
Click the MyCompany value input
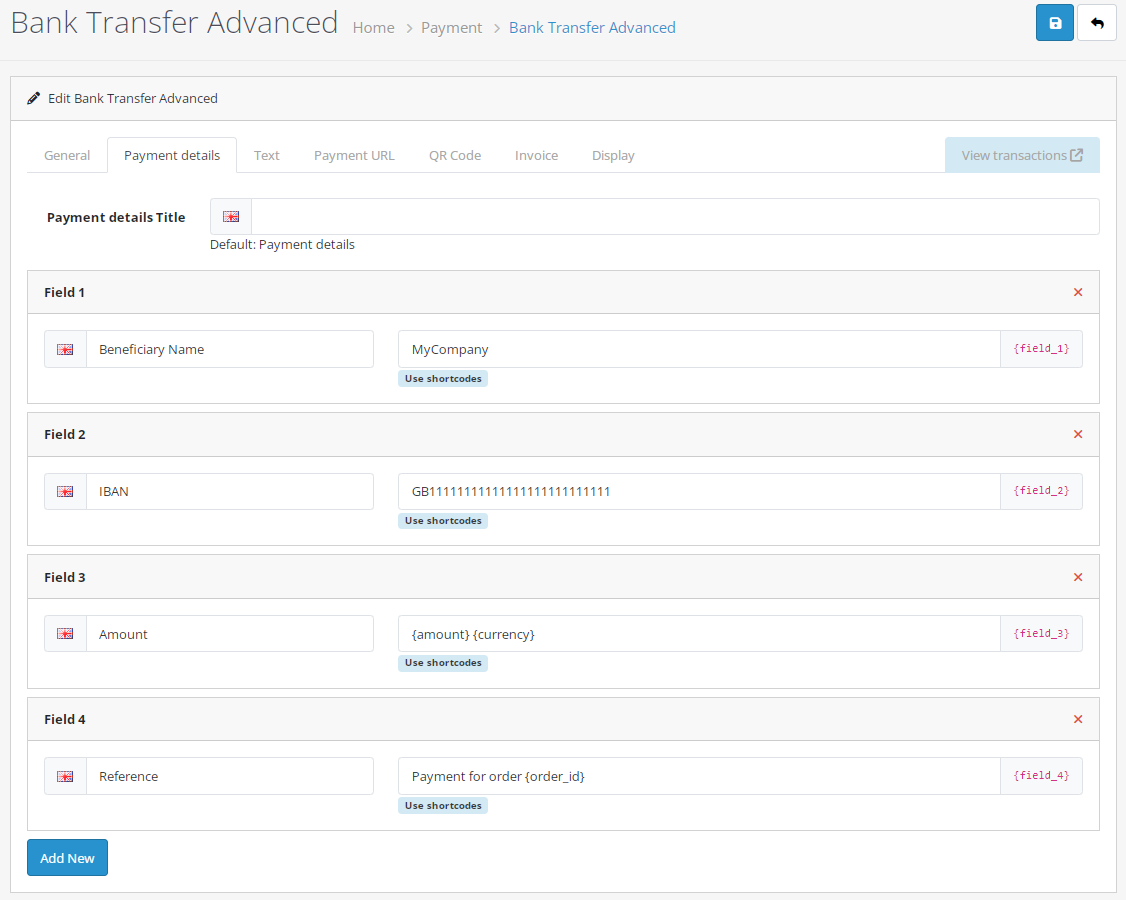coord(699,349)
